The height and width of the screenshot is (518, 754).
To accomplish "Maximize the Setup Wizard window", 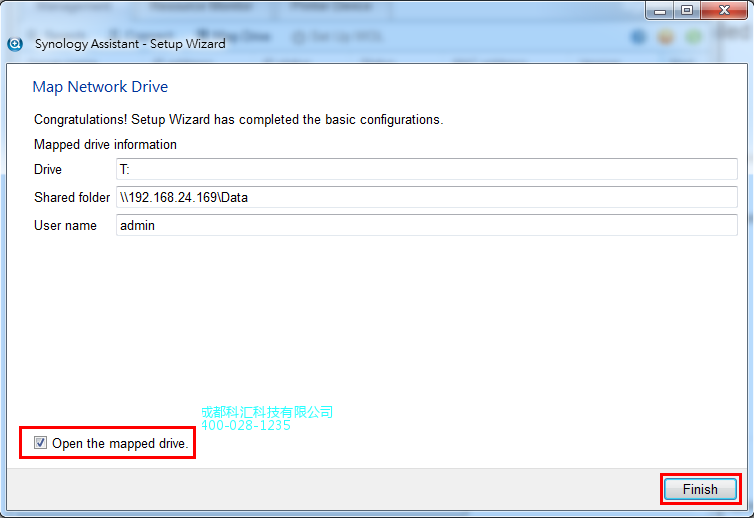I will (687, 11).
